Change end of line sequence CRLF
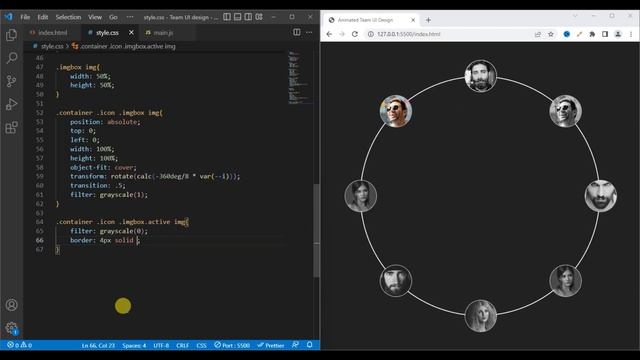Image resolution: width=640 pixels, height=360 pixels. pyautogui.click(x=182, y=345)
